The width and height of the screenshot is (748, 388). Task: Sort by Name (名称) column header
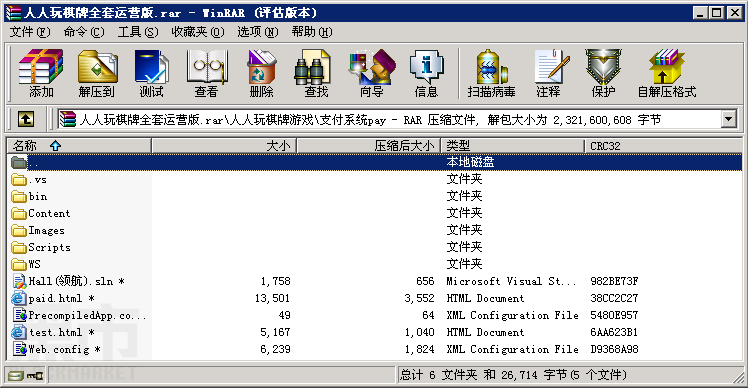click(x=79, y=146)
